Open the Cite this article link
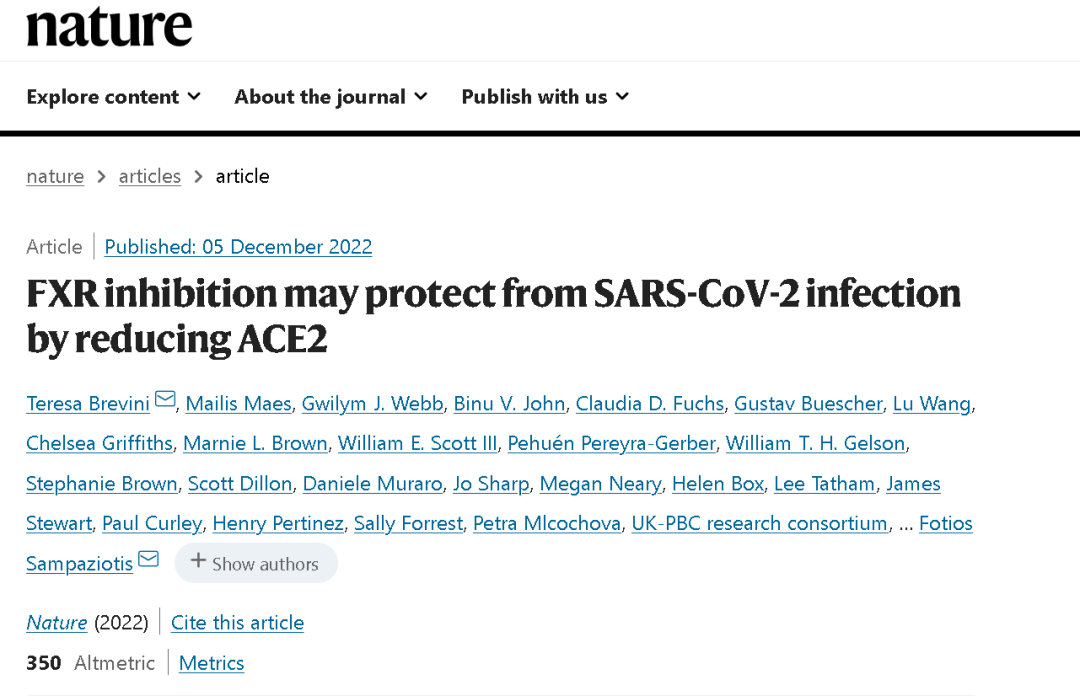The image size is (1080, 696). click(238, 623)
